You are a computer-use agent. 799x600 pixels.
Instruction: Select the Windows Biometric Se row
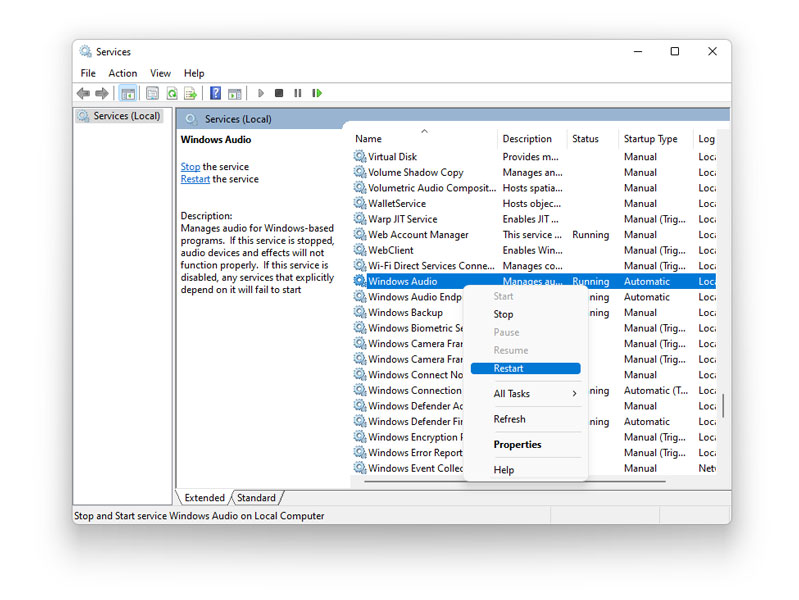coord(534,328)
